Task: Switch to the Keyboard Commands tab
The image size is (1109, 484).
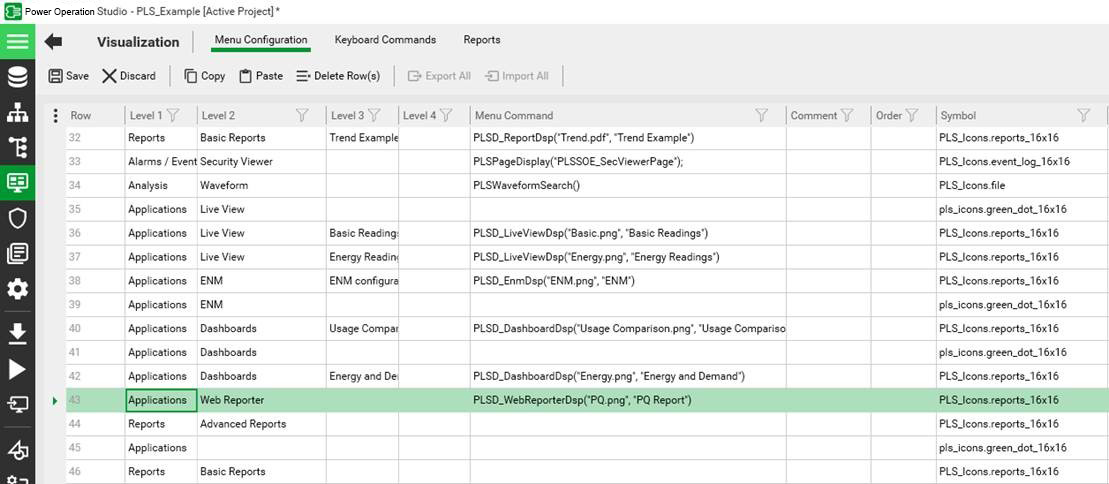Action: tap(385, 40)
